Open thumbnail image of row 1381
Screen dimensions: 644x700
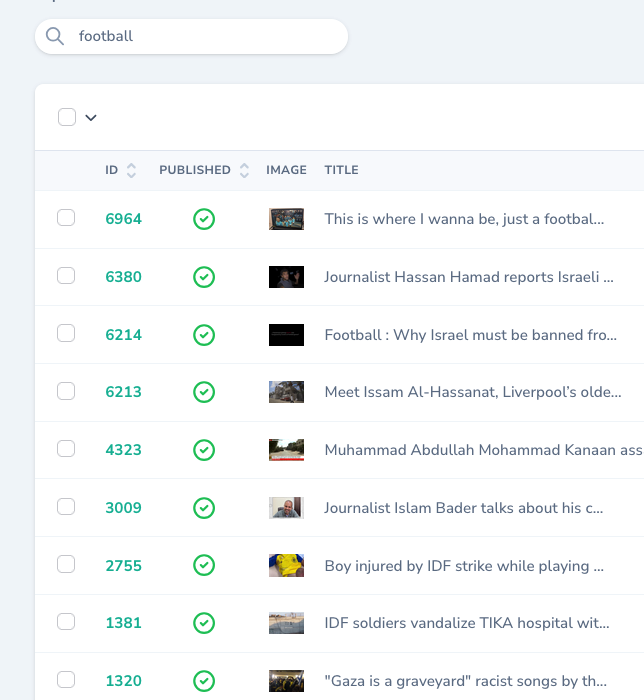[x=287, y=623]
